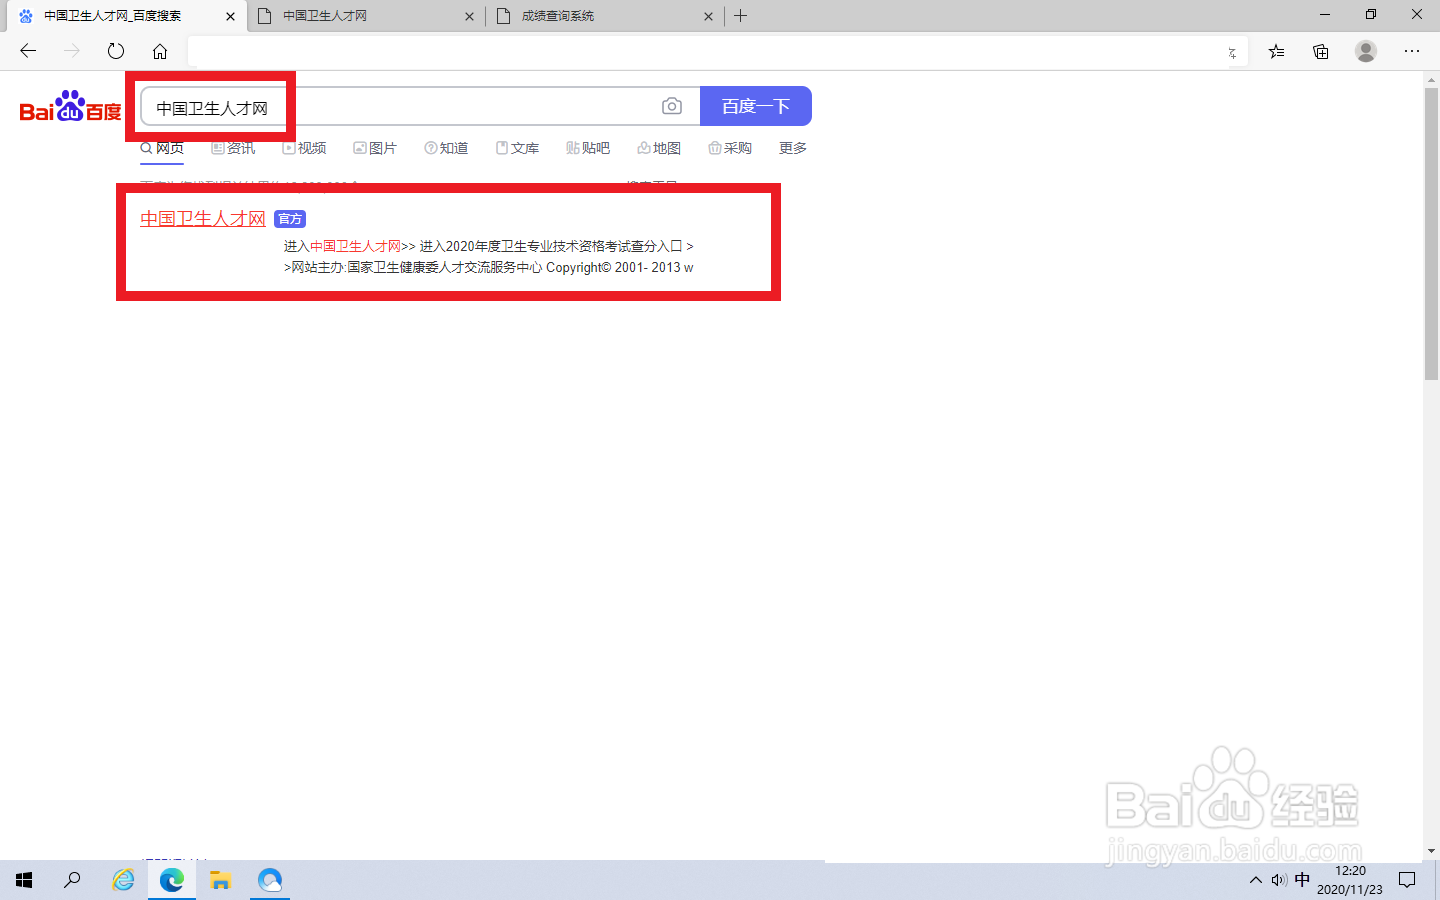Image resolution: width=1440 pixels, height=900 pixels.
Task: Click the browser back arrow
Action: tap(28, 51)
